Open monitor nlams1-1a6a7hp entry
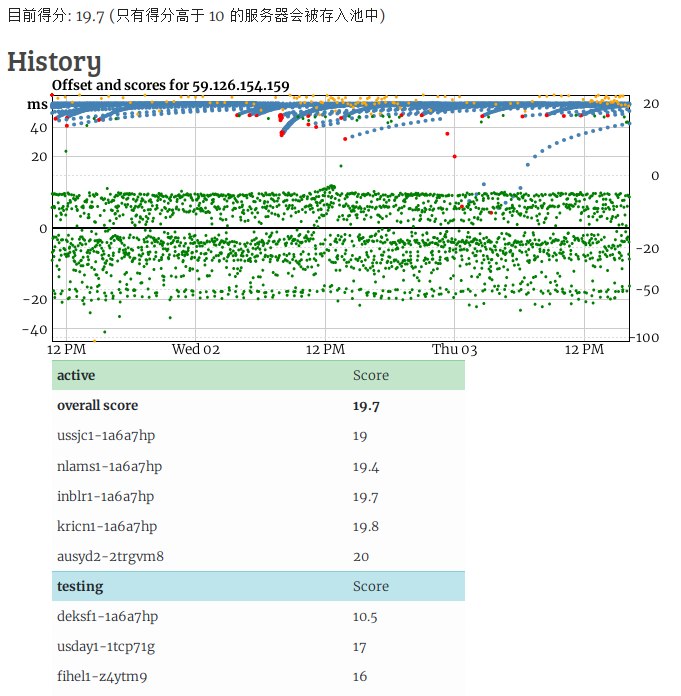Viewport: 681px width, 696px height. (109, 466)
